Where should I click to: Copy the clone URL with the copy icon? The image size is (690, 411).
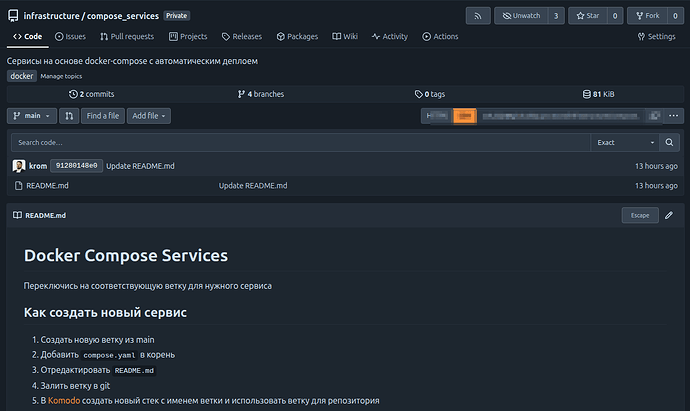pyautogui.click(x=655, y=116)
